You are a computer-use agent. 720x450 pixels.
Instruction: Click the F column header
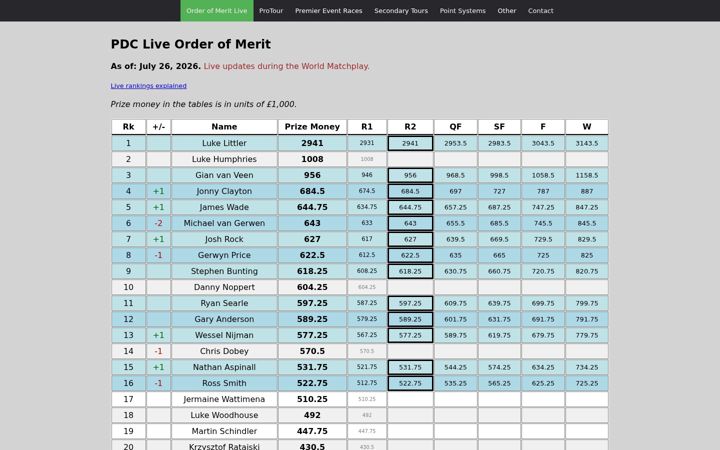tap(543, 127)
